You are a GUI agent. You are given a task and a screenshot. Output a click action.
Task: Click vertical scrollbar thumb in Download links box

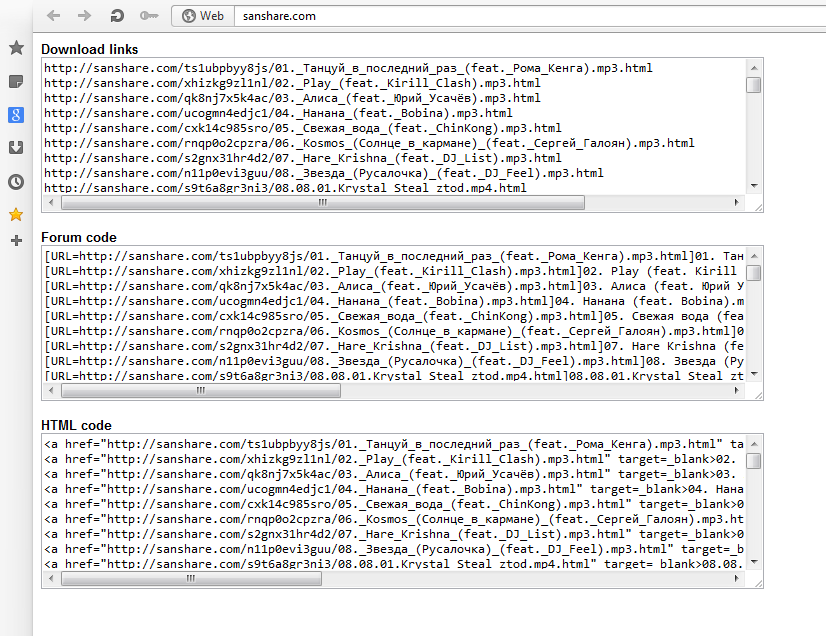[754, 85]
